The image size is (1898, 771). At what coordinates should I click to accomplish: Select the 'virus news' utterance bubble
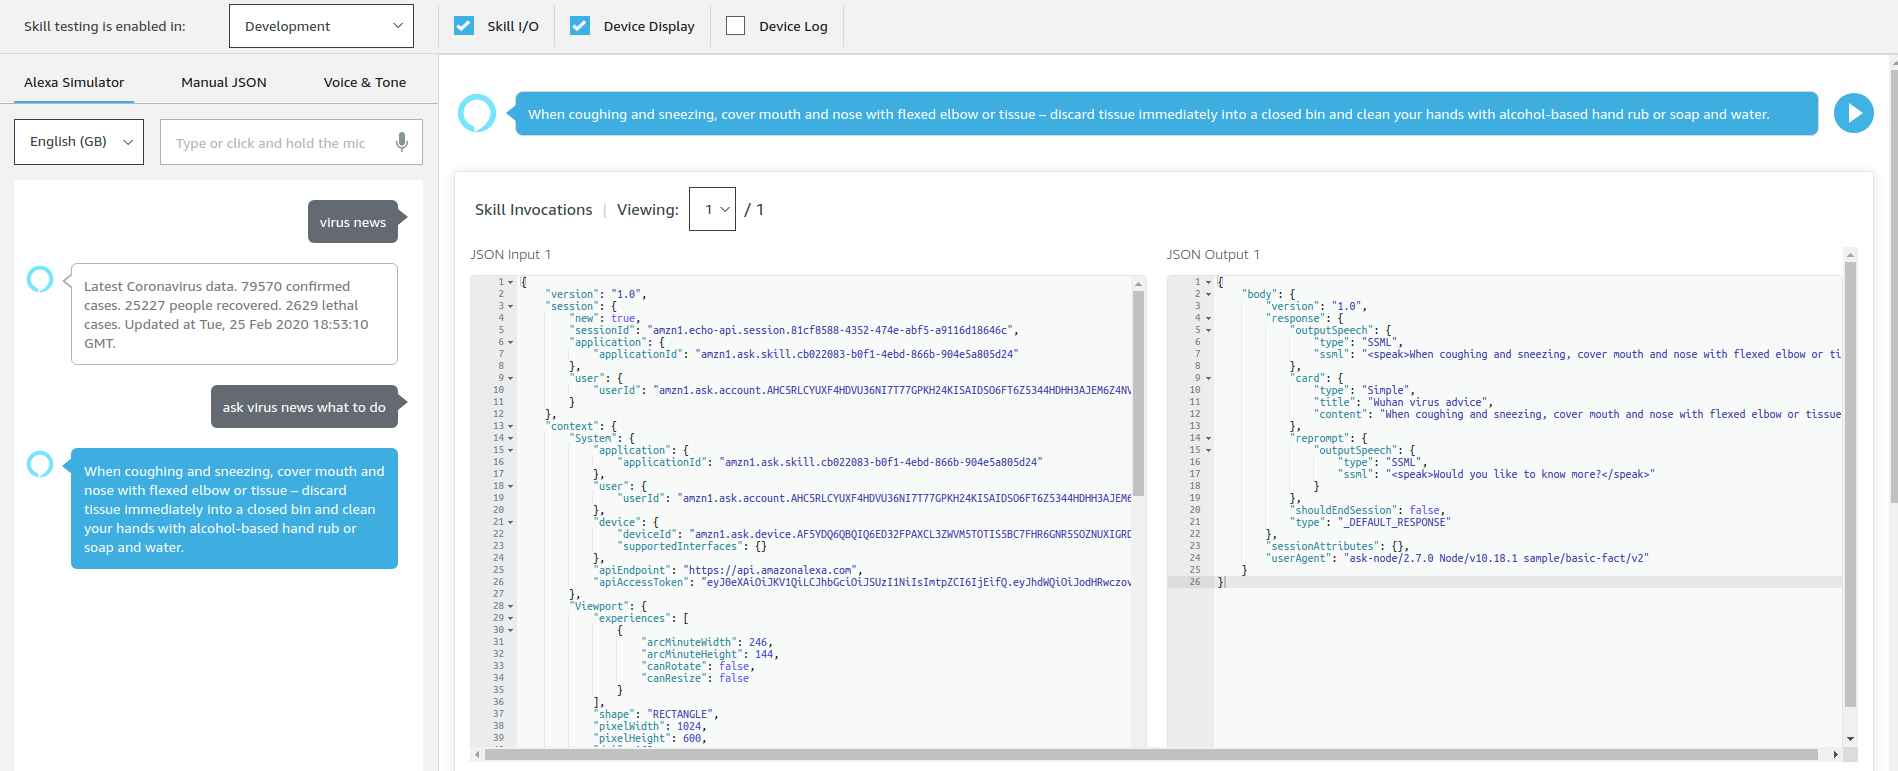pos(353,222)
